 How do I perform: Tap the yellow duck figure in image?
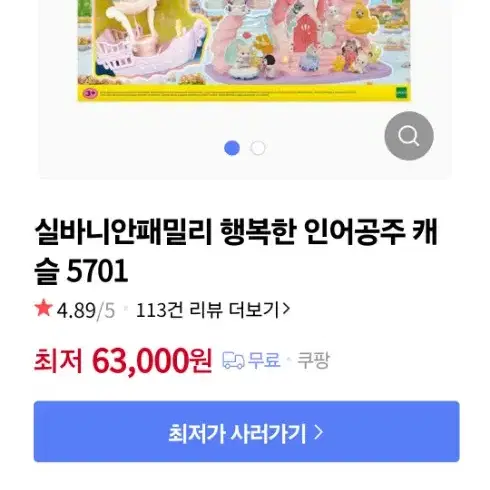(361, 19)
